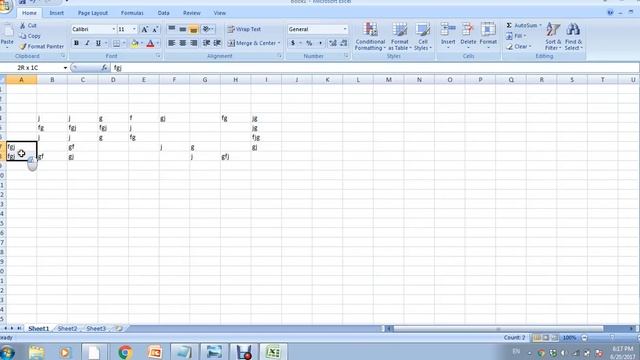Click column header D

(x=113, y=80)
